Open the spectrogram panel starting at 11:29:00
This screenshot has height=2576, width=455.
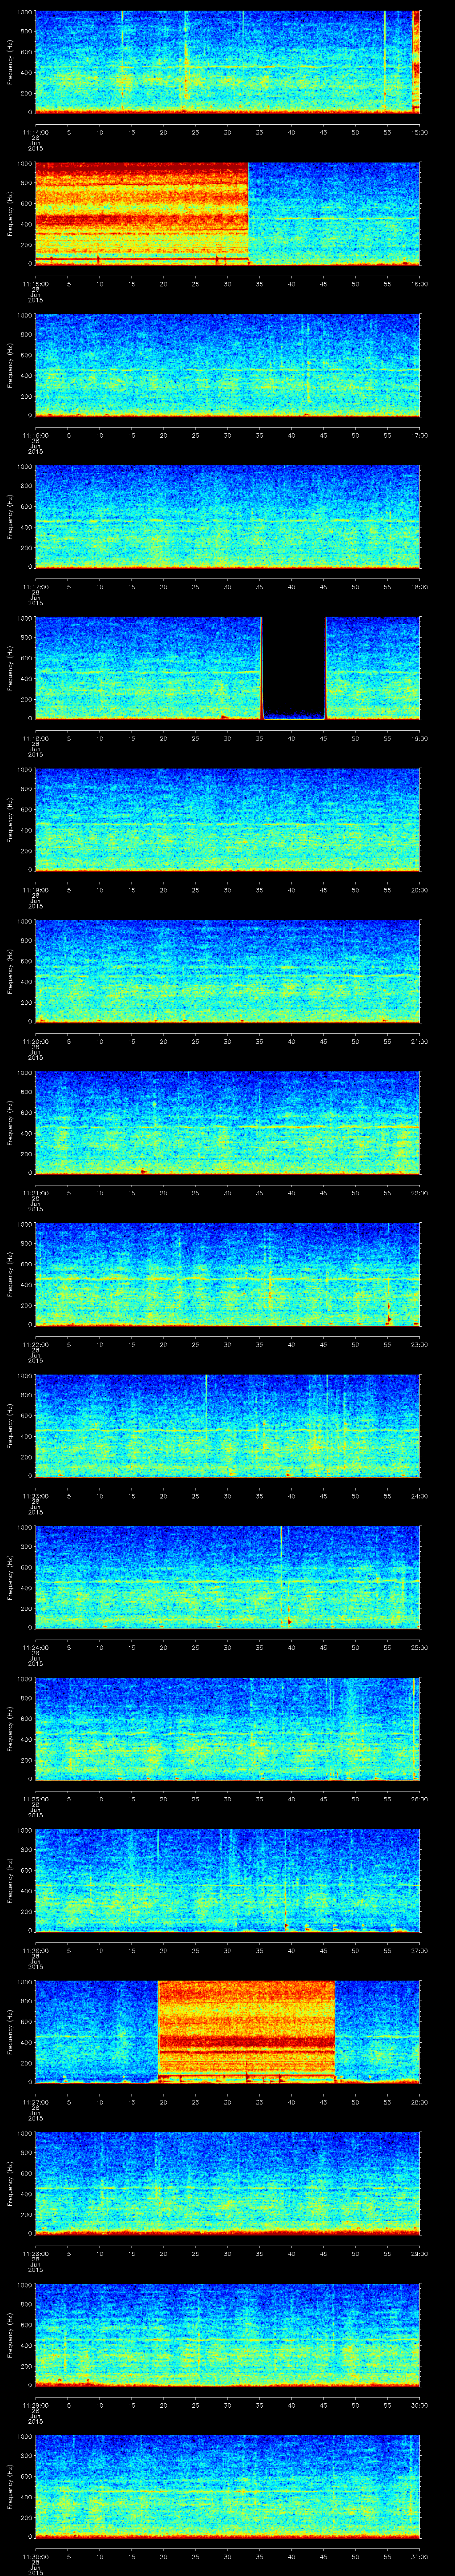coord(227,2334)
